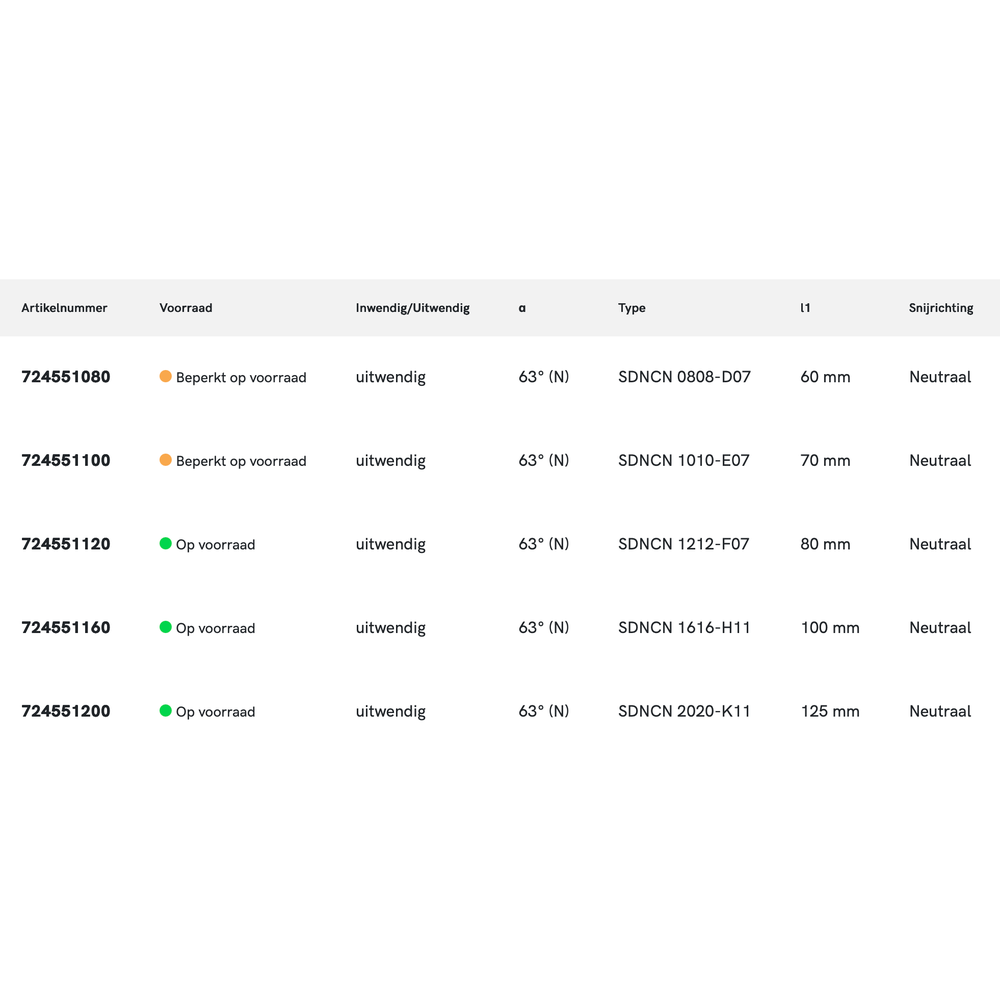This screenshot has width=1000, height=1000.
Task: Click the Type column header
Action: click(x=632, y=308)
